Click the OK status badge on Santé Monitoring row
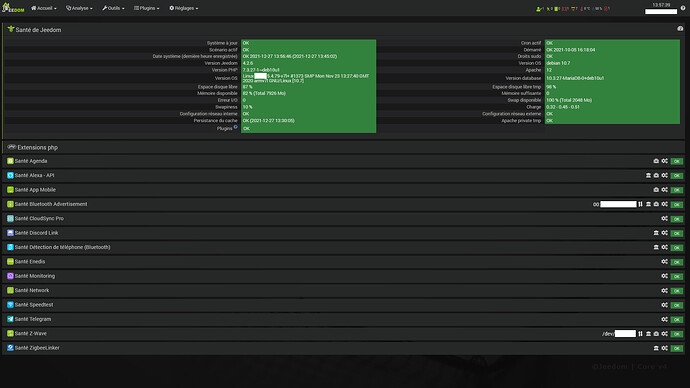 677,276
